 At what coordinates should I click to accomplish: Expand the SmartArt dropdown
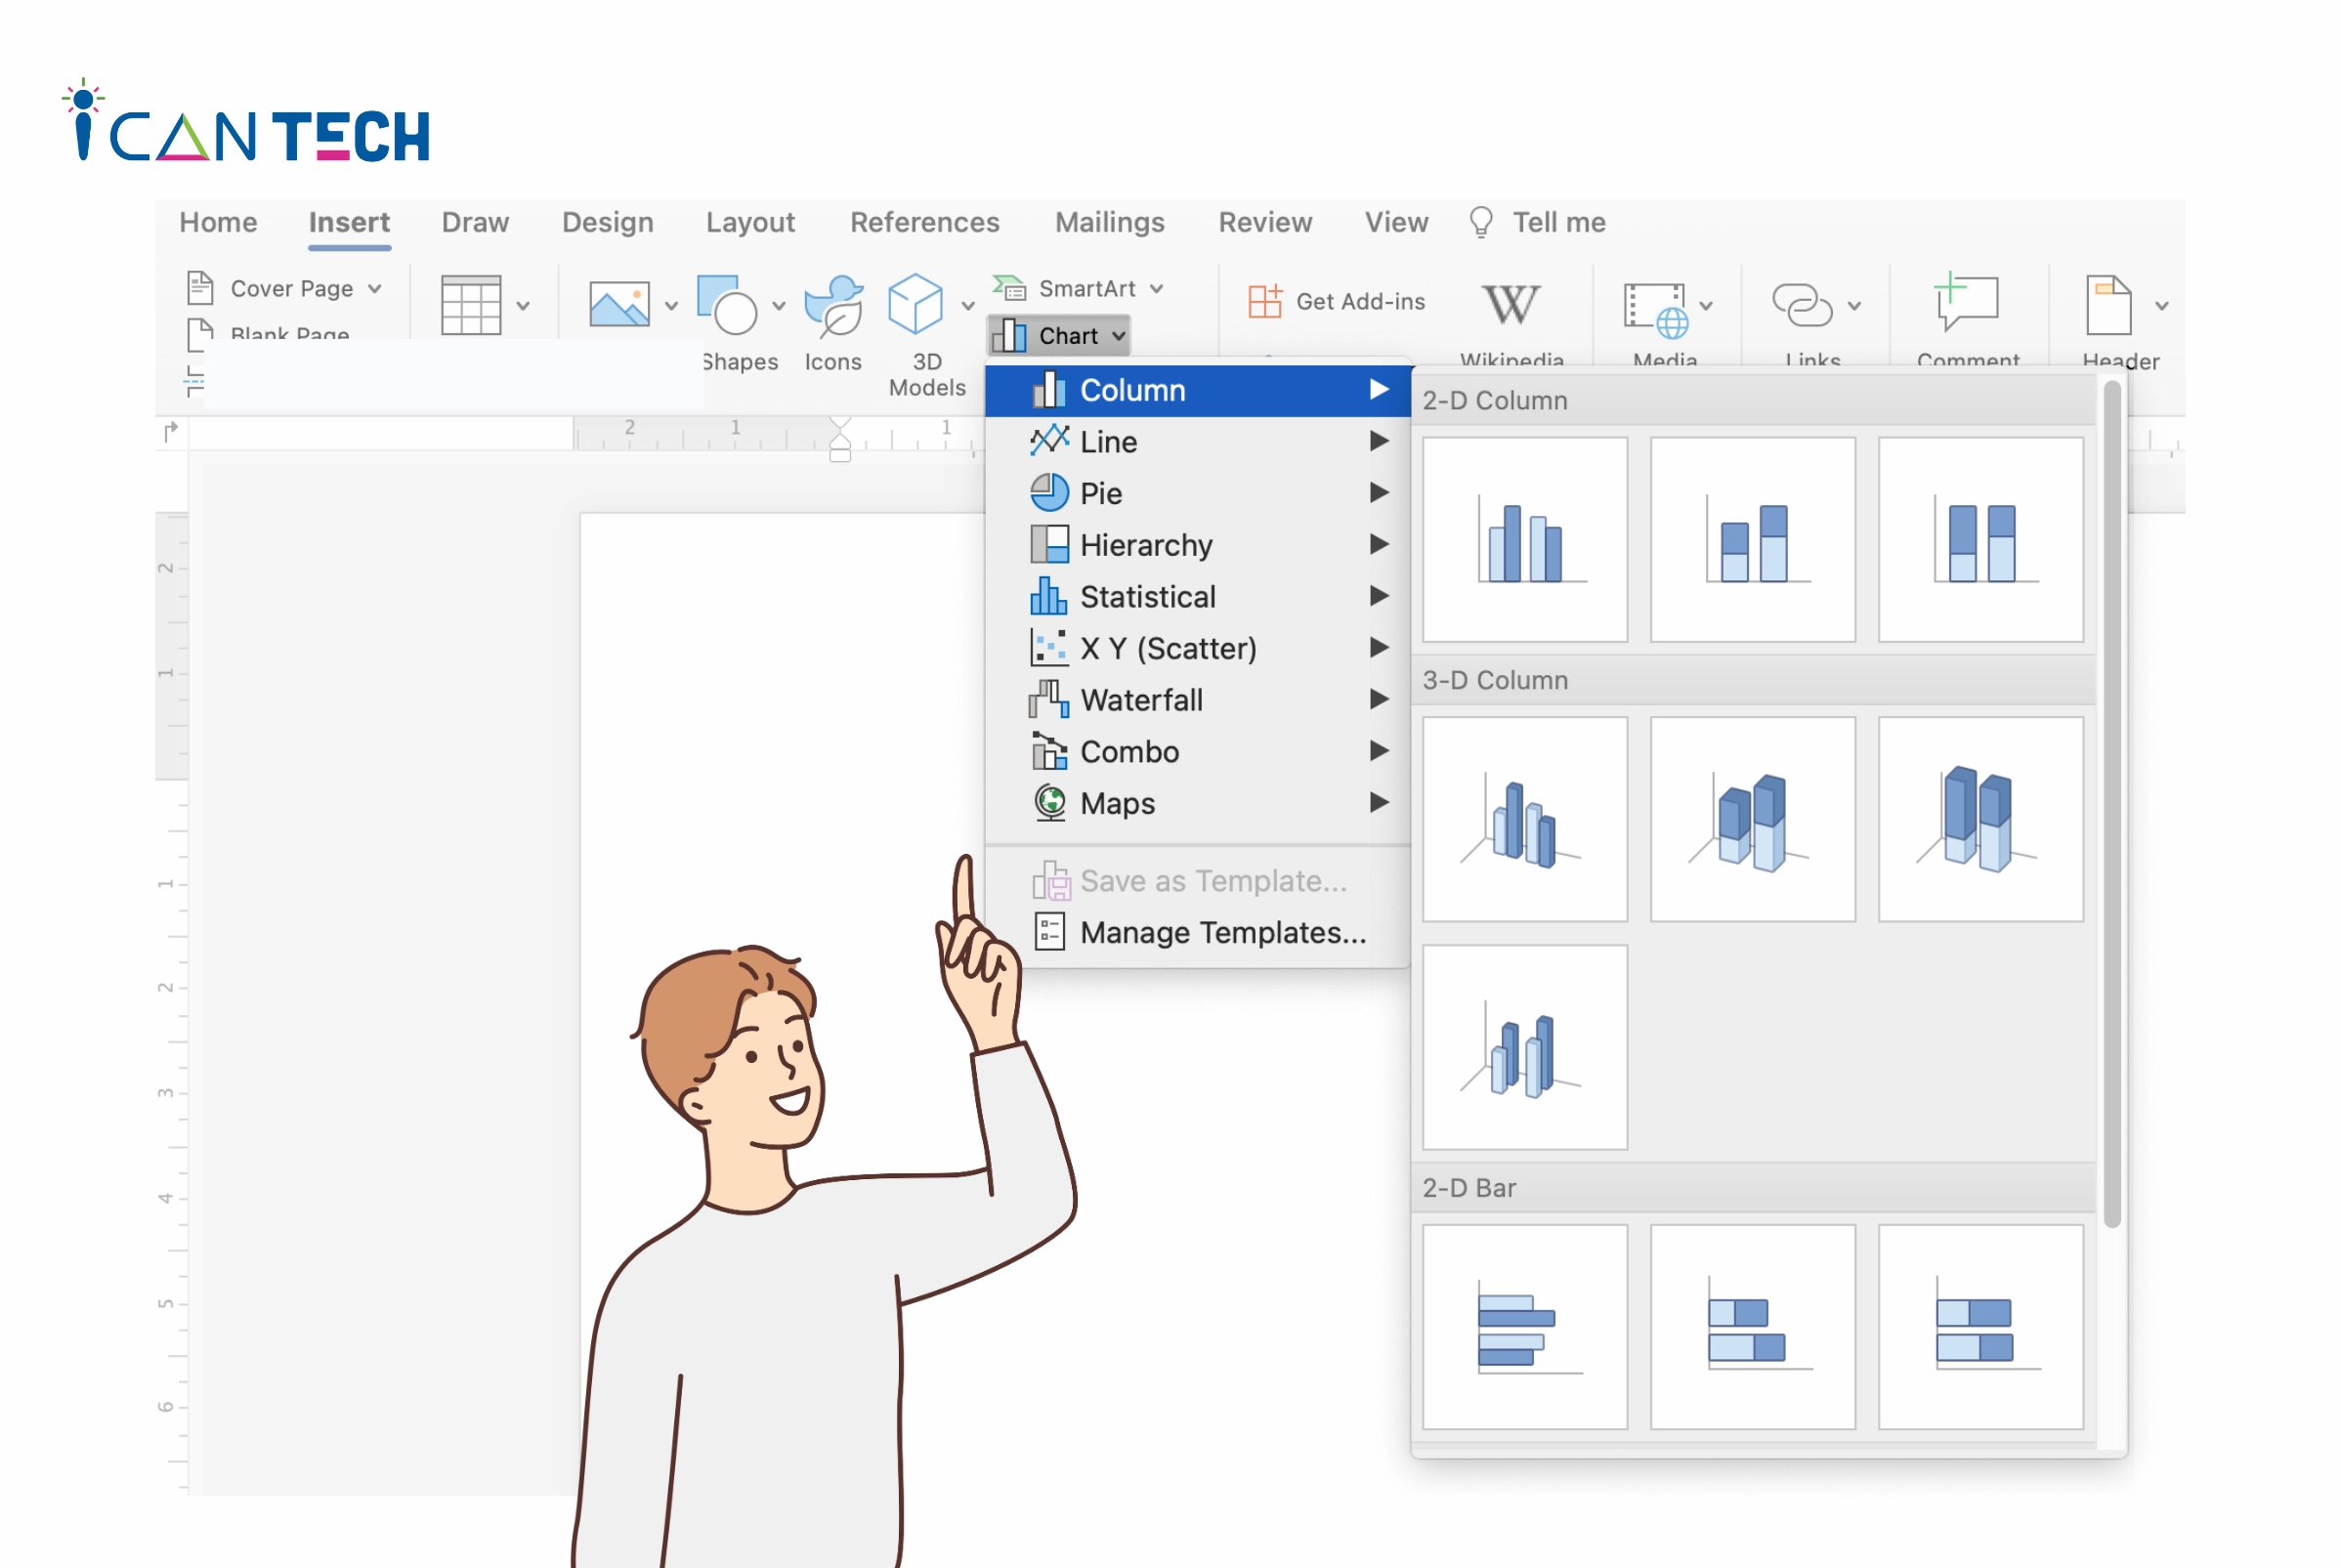(x=1156, y=288)
